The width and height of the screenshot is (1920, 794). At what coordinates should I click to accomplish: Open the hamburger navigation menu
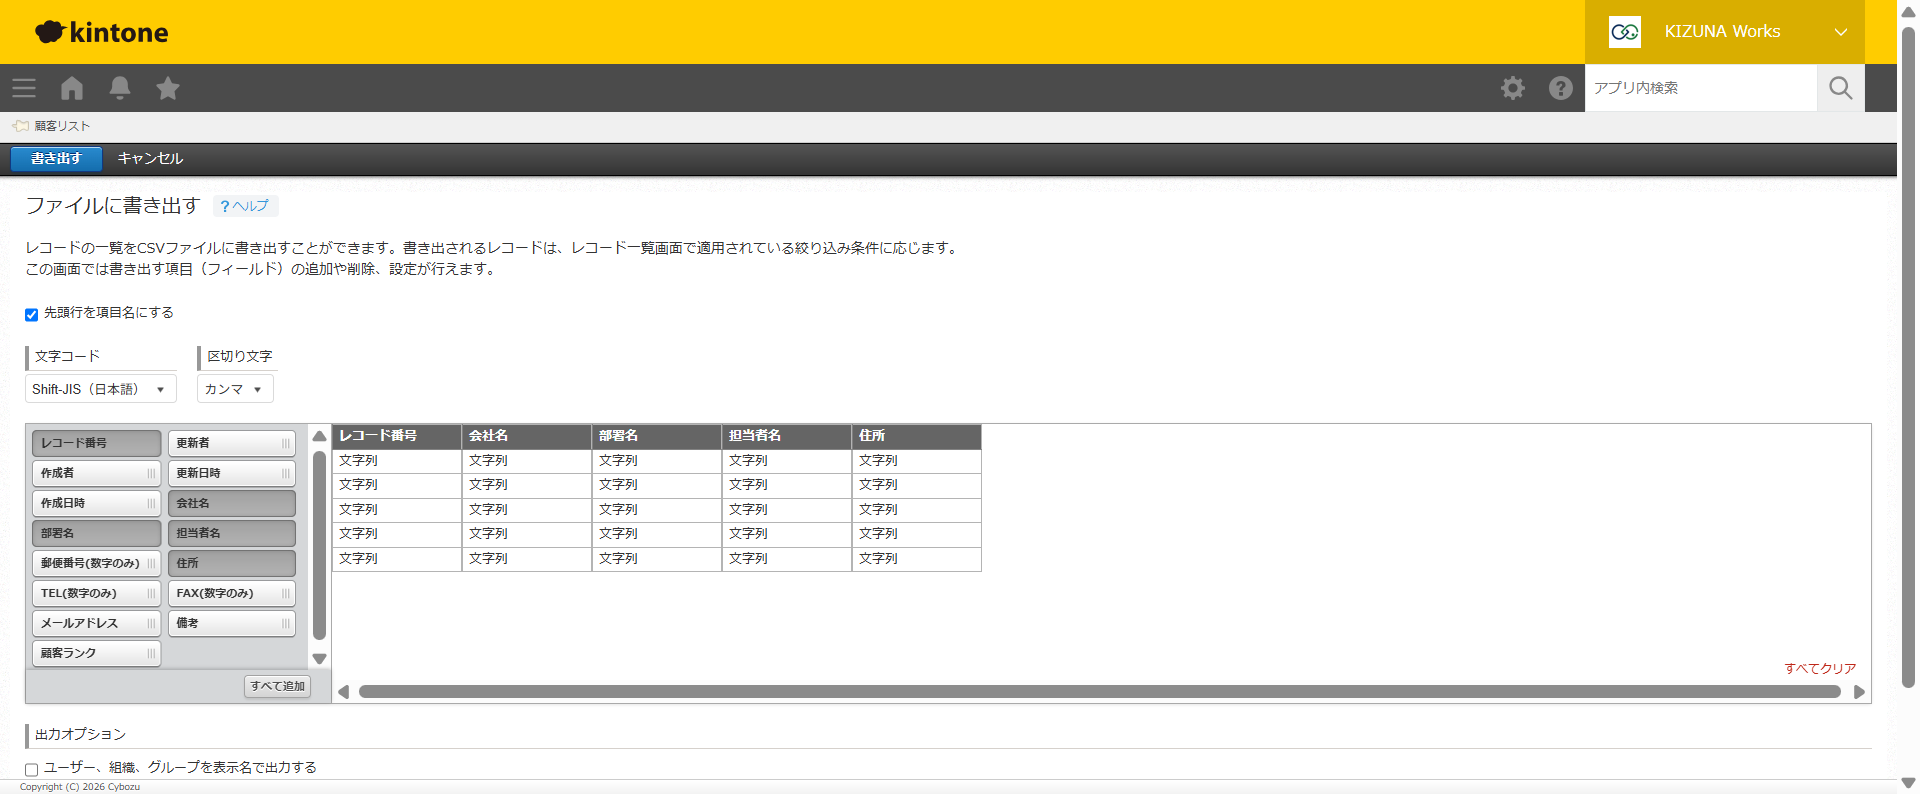point(24,88)
